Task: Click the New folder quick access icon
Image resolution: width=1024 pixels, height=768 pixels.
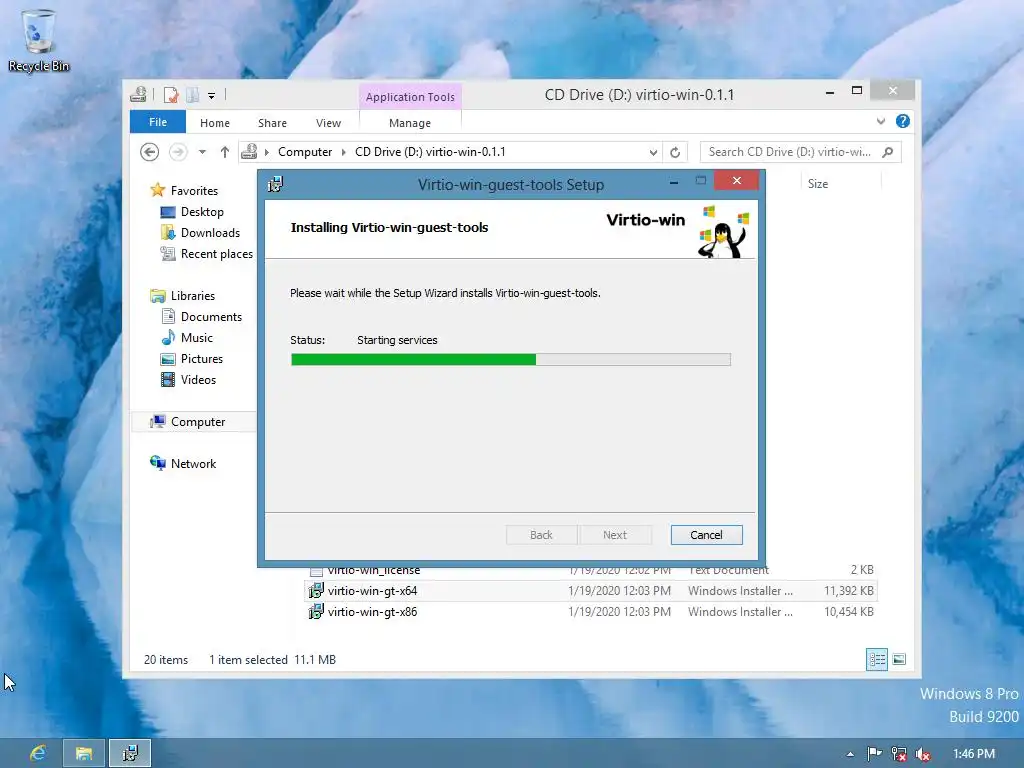Action: pyautogui.click(x=192, y=95)
